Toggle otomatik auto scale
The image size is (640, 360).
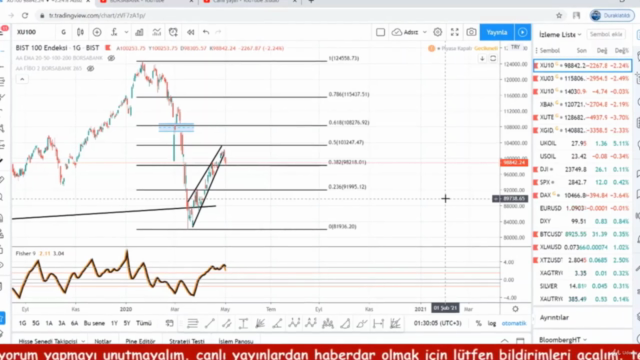point(514,323)
